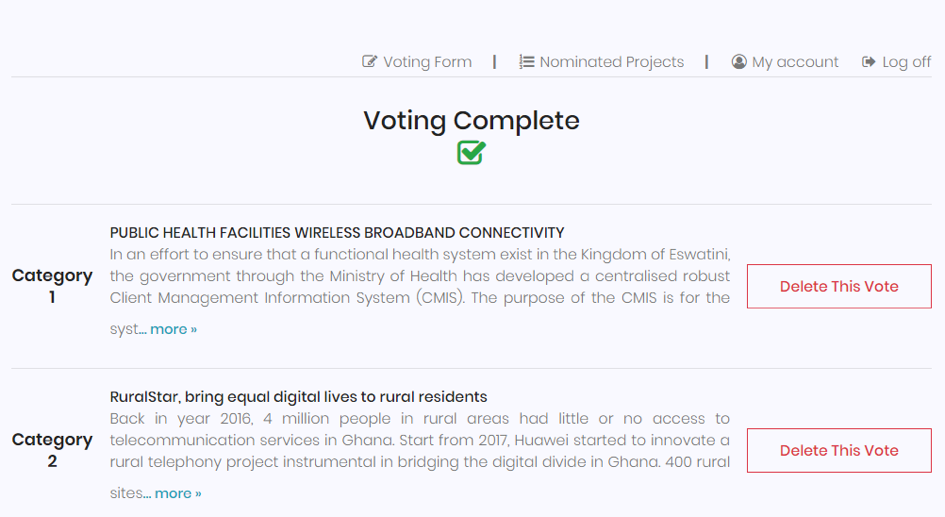Viewport: 945px width, 517px height.
Task: Delete the vote for Category 2
Action: pyautogui.click(x=838, y=450)
